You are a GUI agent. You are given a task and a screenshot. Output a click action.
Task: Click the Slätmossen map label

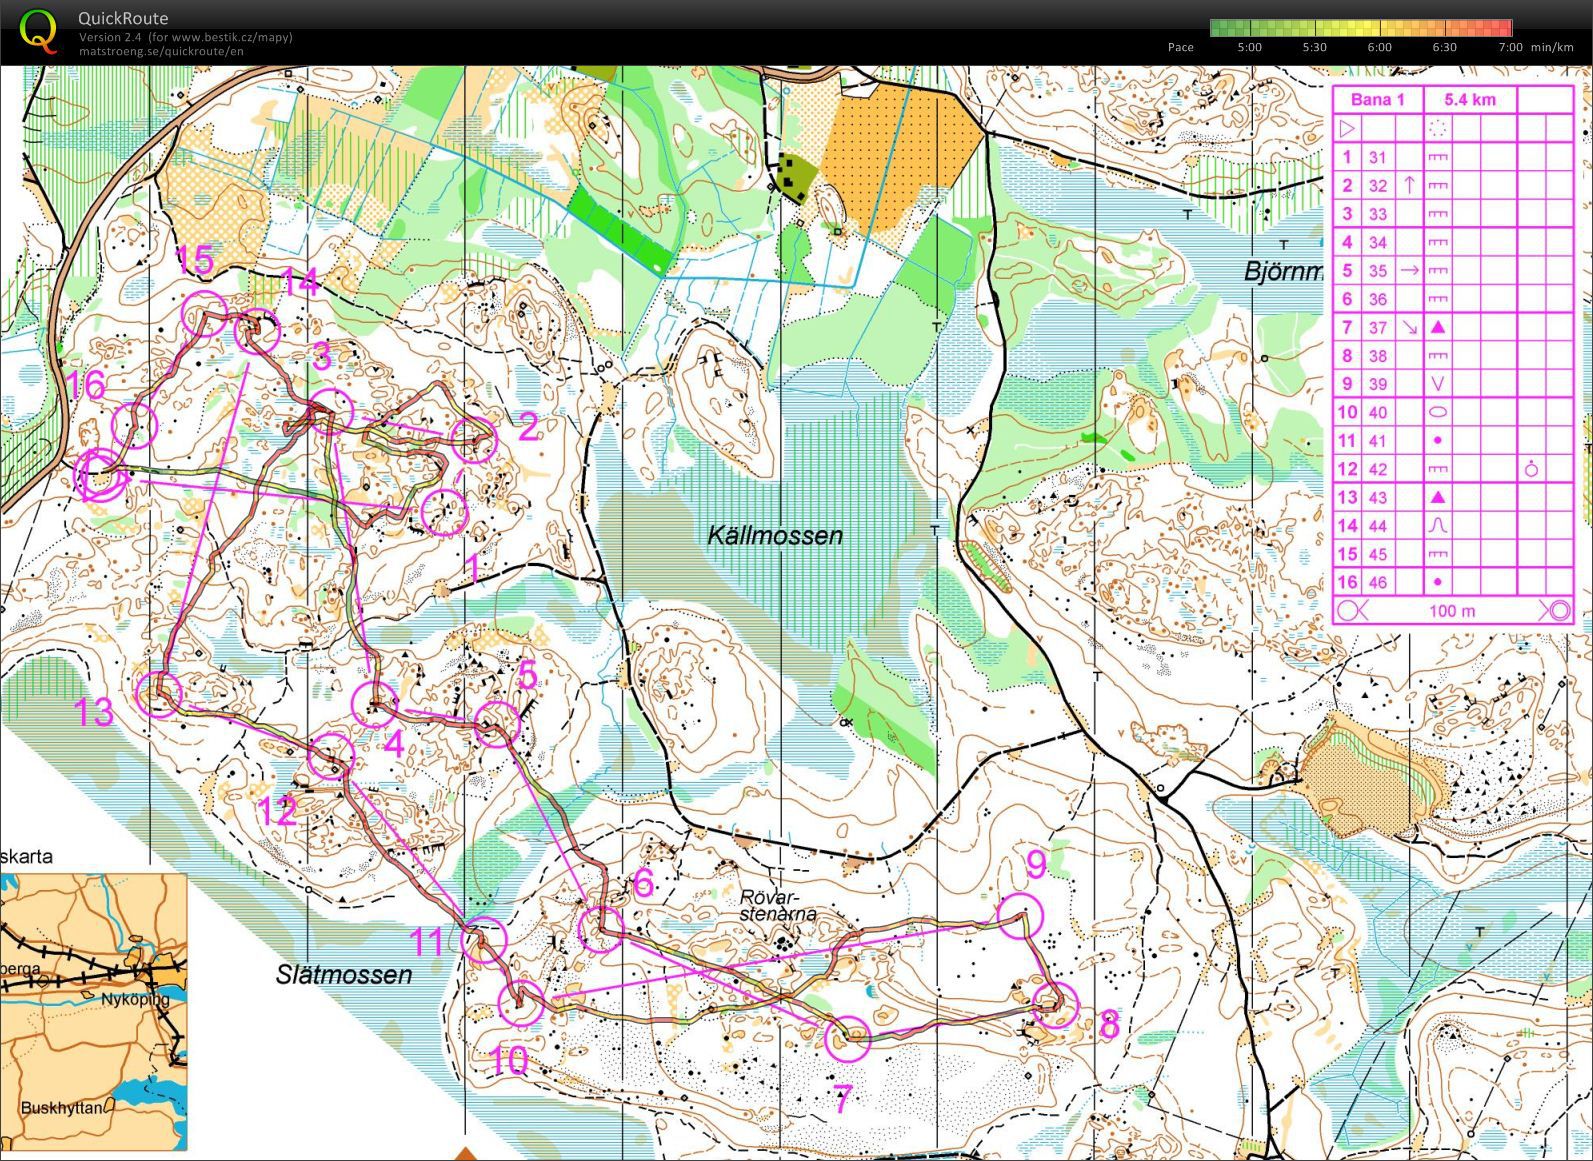[344, 974]
